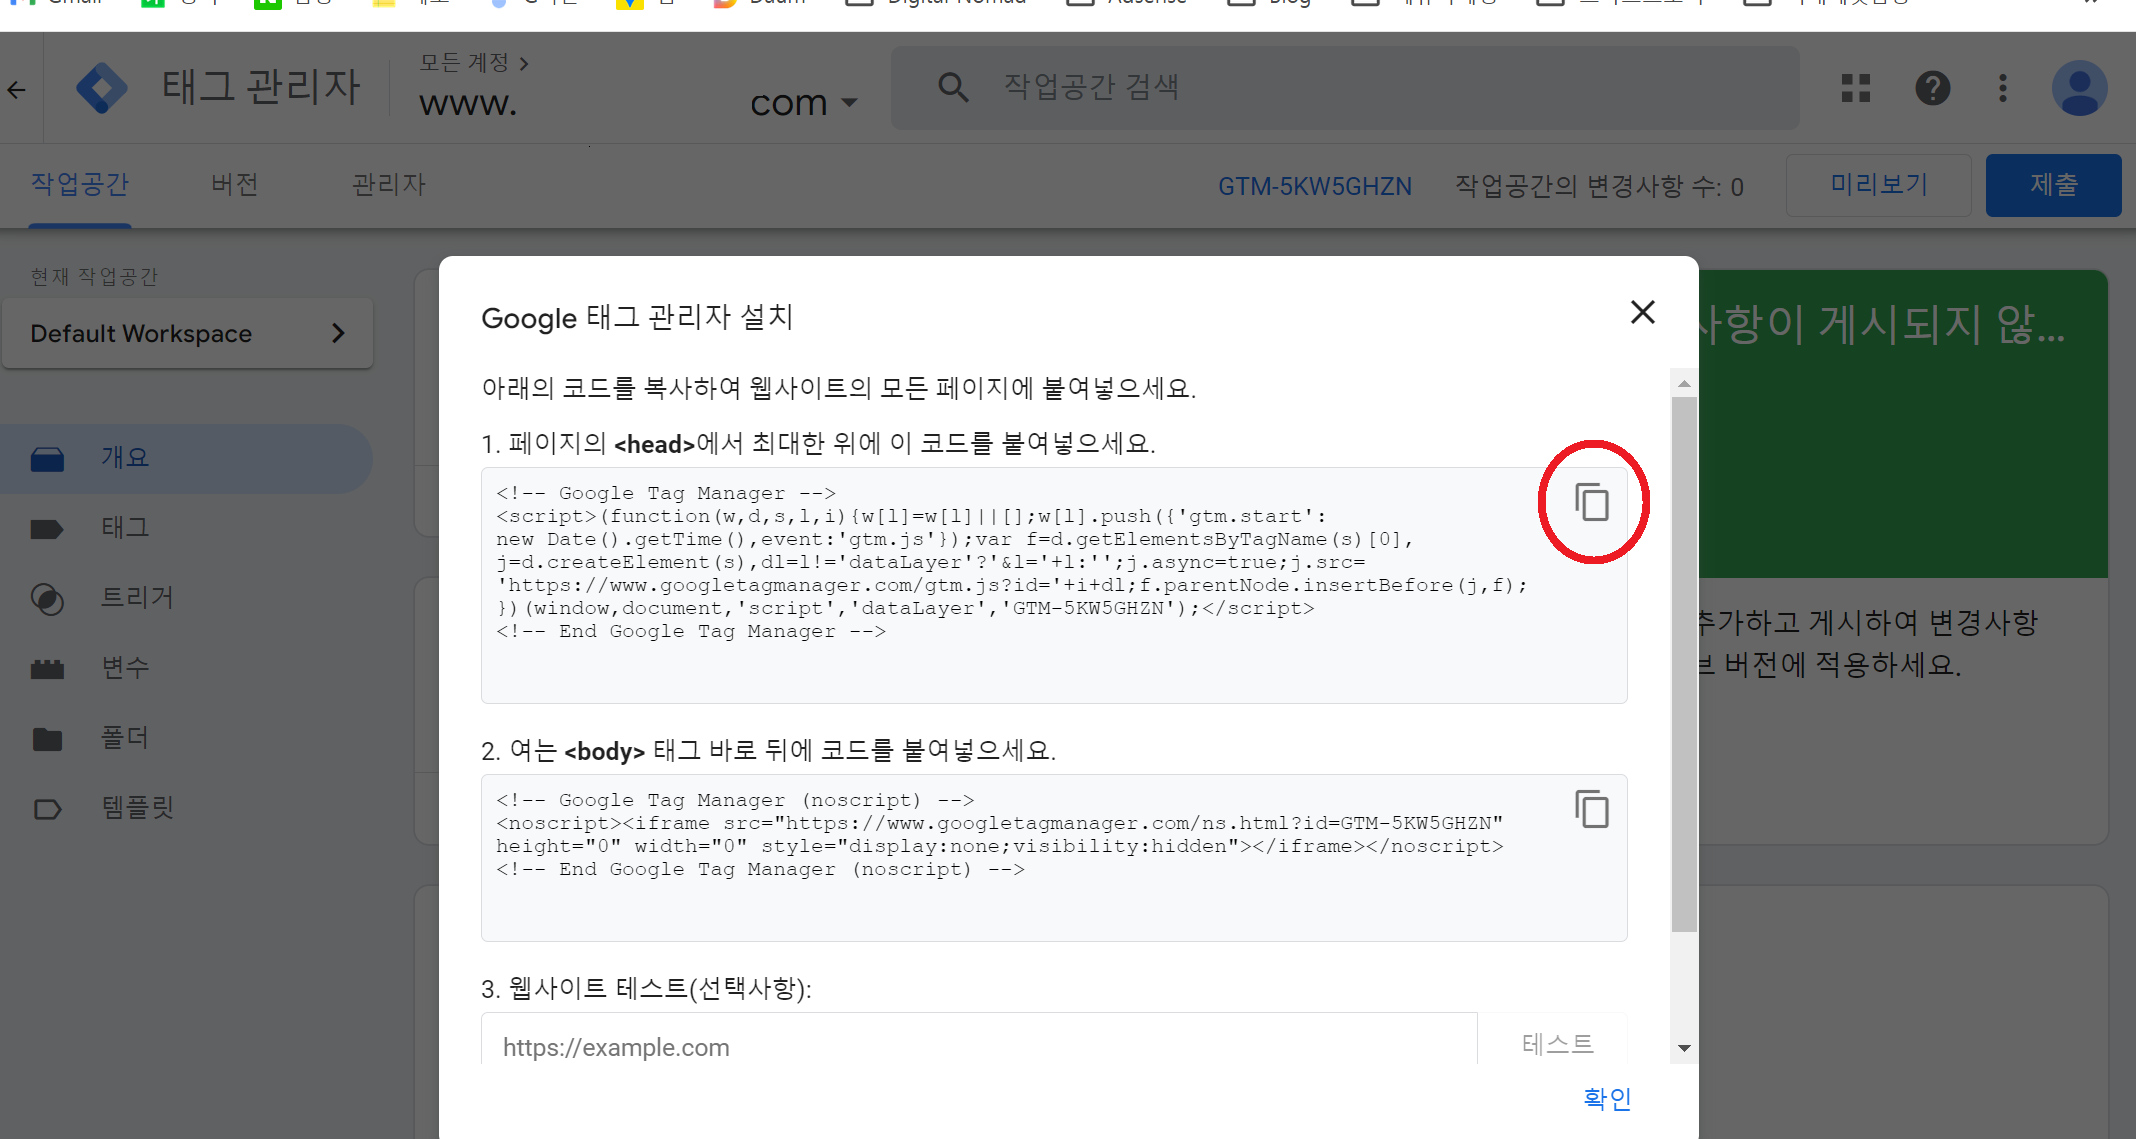The width and height of the screenshot is (2136, 1139).
Task: Go back with the left arrow
Action: coord(17,90)
